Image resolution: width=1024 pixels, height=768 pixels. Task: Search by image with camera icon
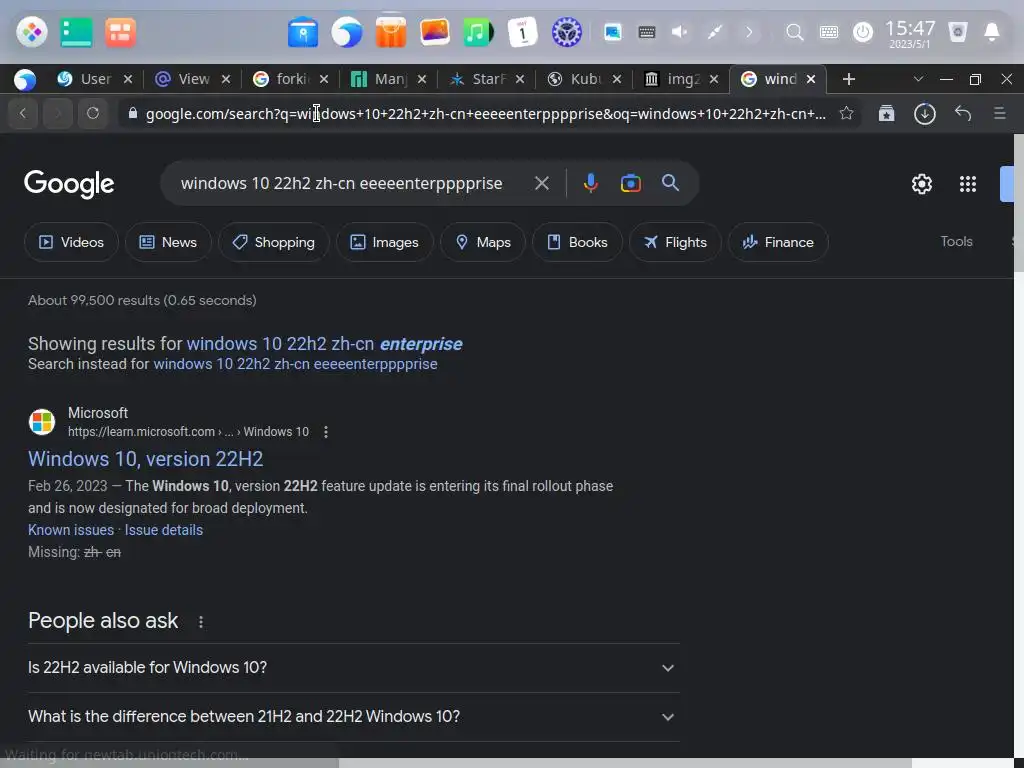[x=630, y=184]
